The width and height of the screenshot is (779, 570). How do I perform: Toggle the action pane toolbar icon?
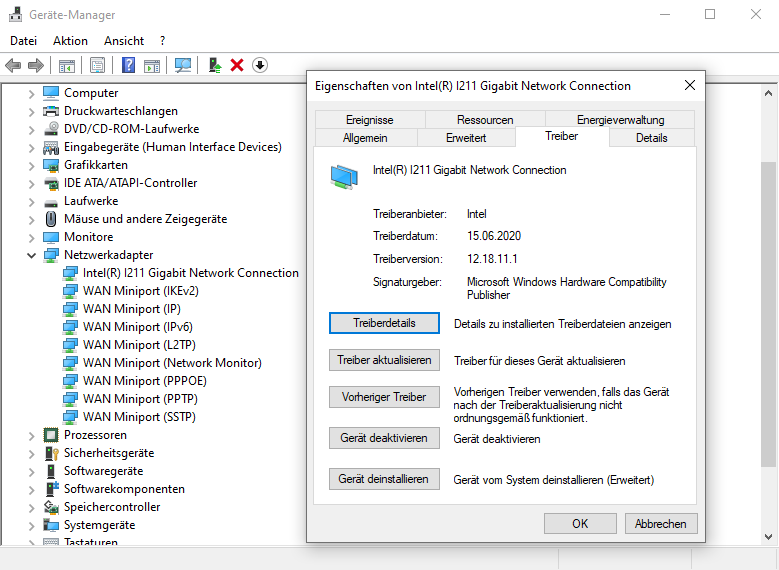pyautogui.click(x=152, y=66)
